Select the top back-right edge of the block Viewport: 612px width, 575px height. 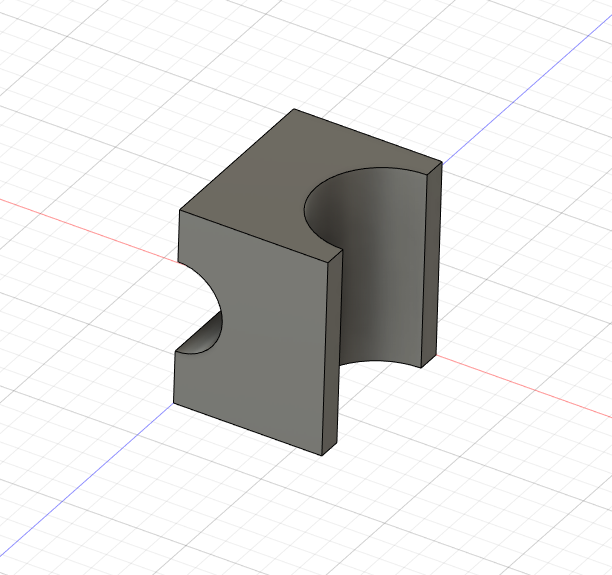(366, 136)
